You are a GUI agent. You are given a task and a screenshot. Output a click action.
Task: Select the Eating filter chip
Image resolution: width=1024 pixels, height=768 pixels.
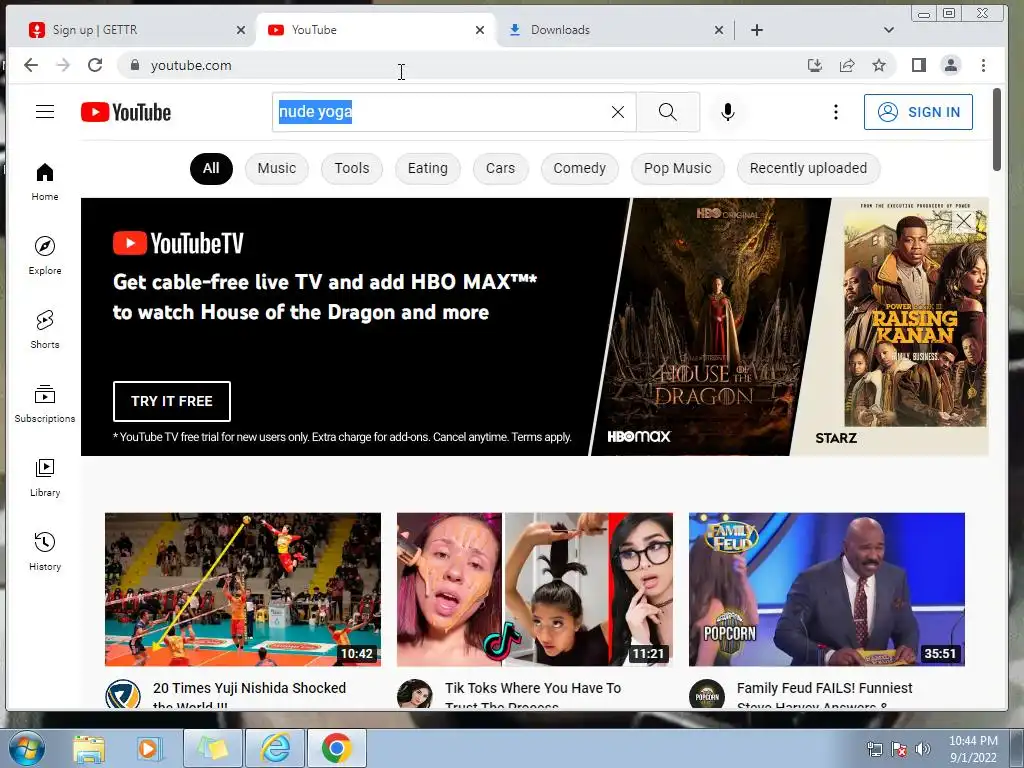[428, 168]
